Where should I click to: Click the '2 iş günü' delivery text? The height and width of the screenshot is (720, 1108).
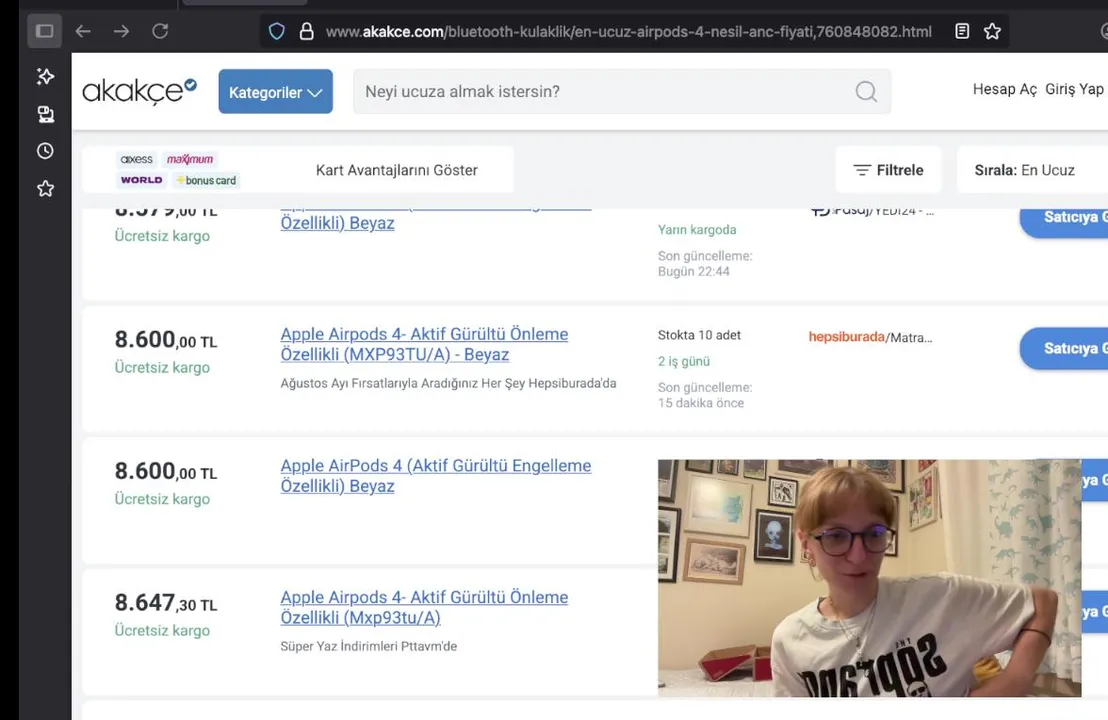(x=683, y=361)
